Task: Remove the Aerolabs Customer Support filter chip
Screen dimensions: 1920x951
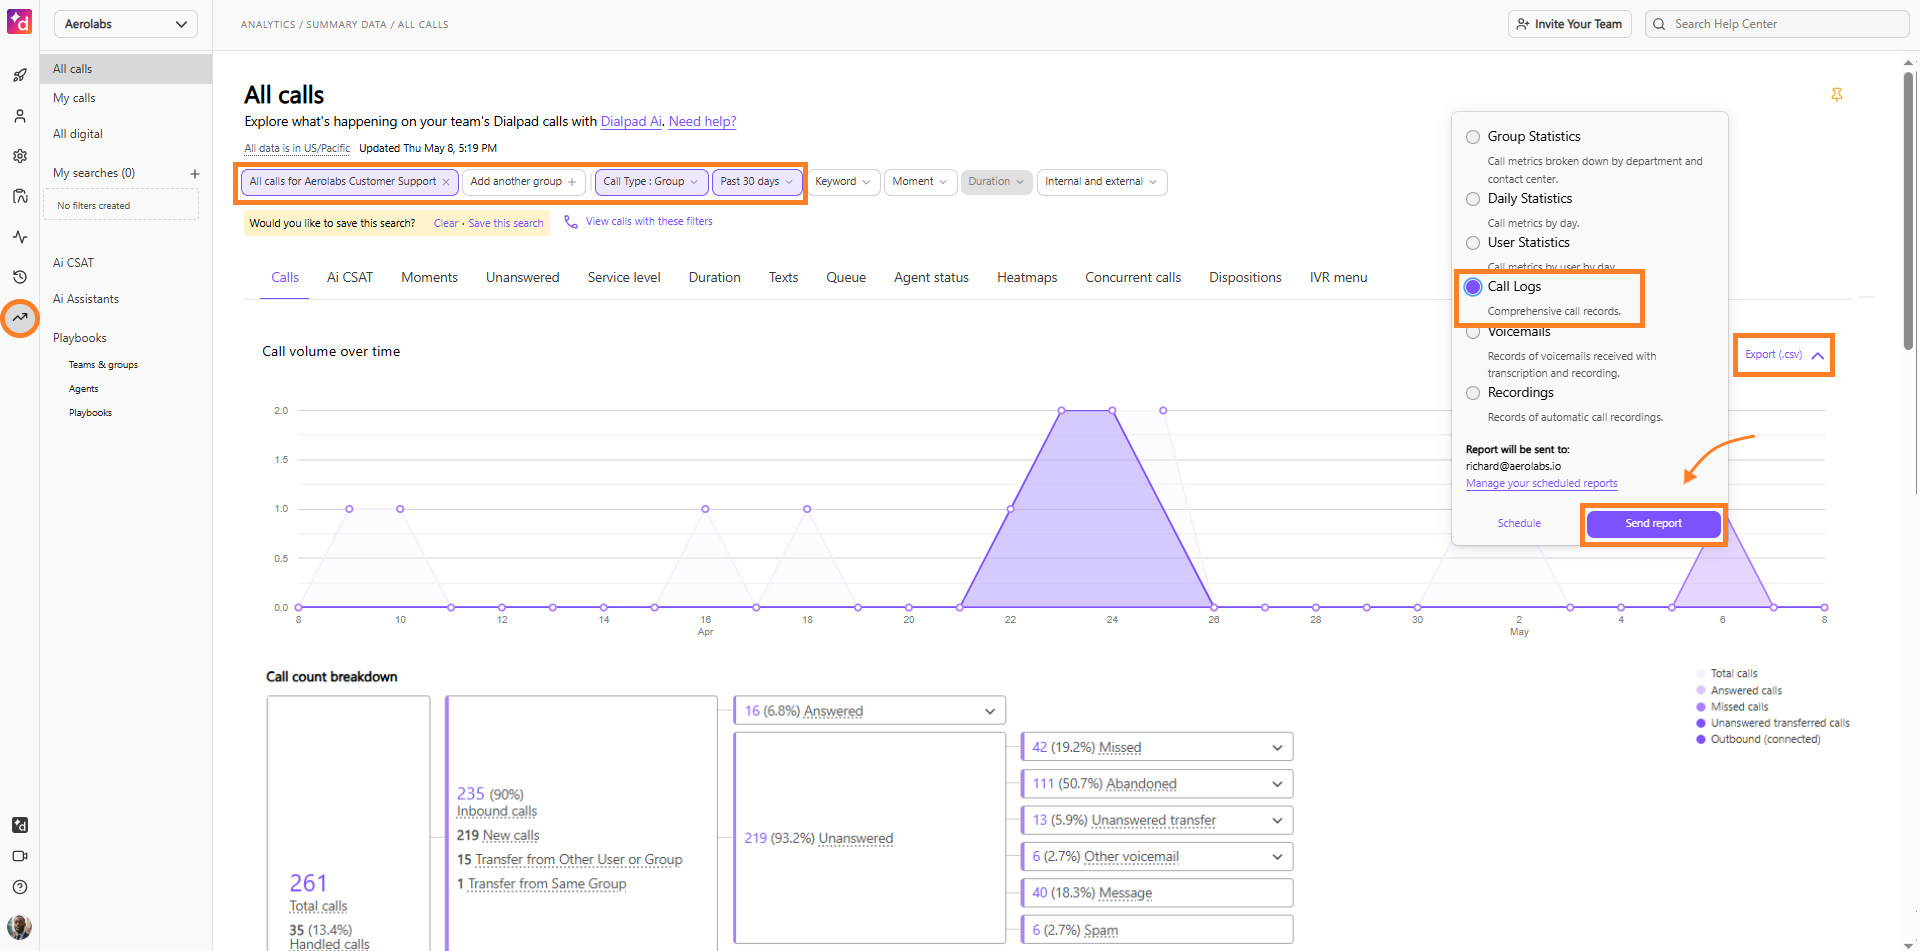Action: 446,182
